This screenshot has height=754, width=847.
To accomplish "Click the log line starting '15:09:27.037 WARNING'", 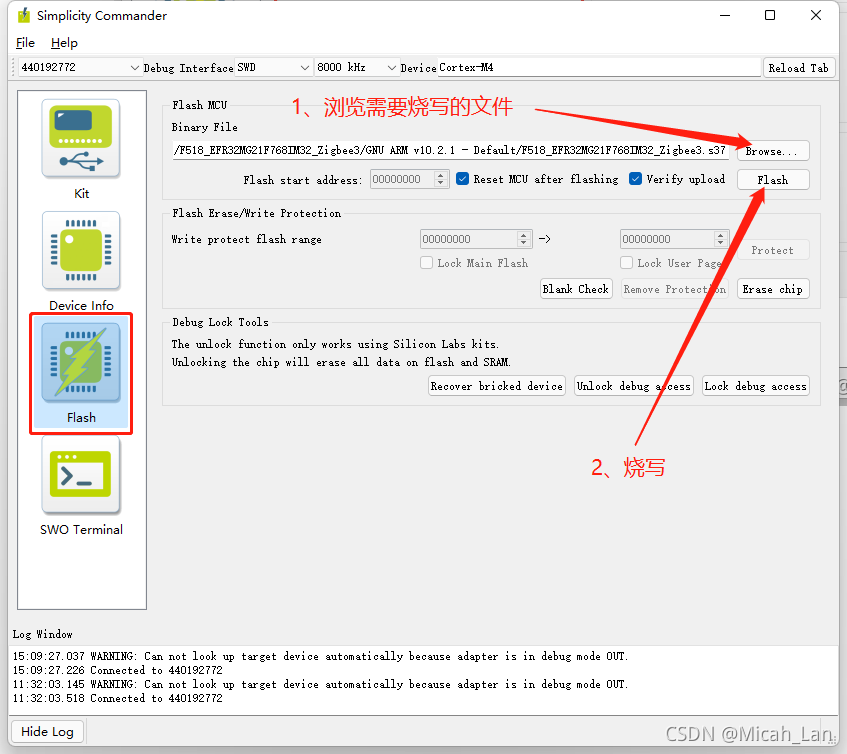I will pyautogui.click(x=320, y=656).
